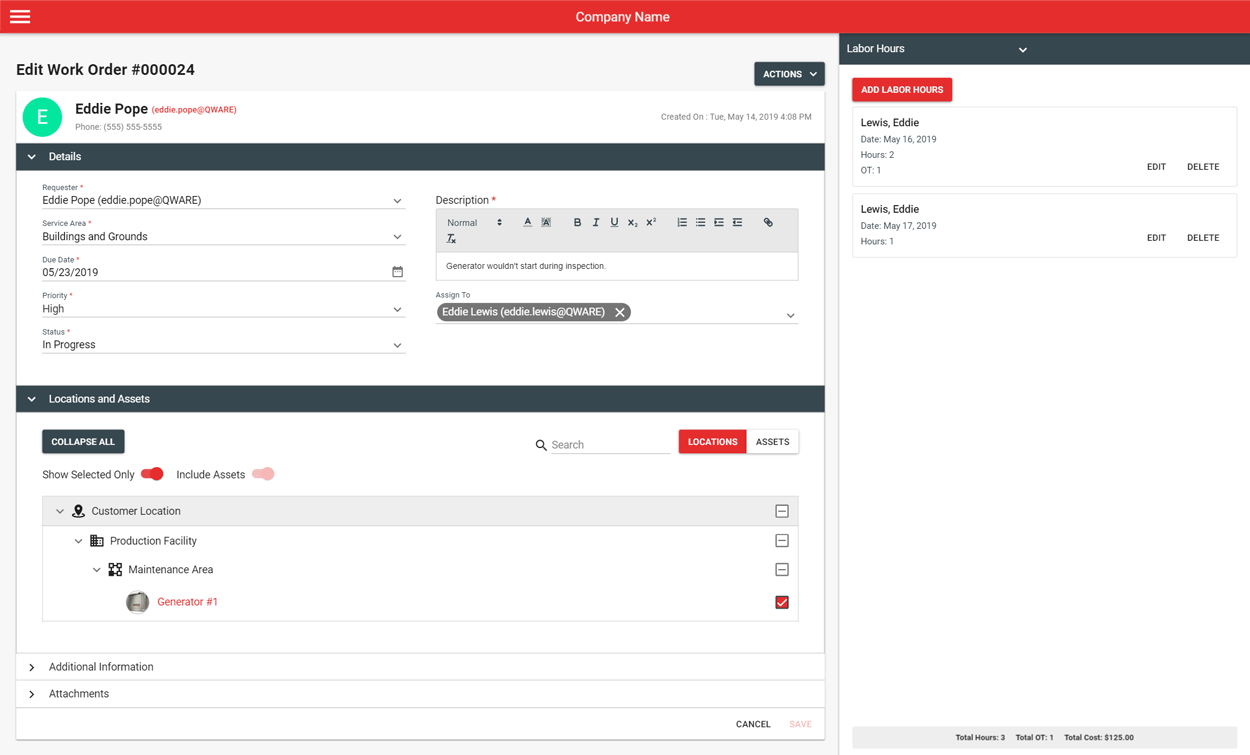Image resolution: width=1250 pixels, height=755 pixels.
Task: Click into the asset Search field
Action: [610, 445]
